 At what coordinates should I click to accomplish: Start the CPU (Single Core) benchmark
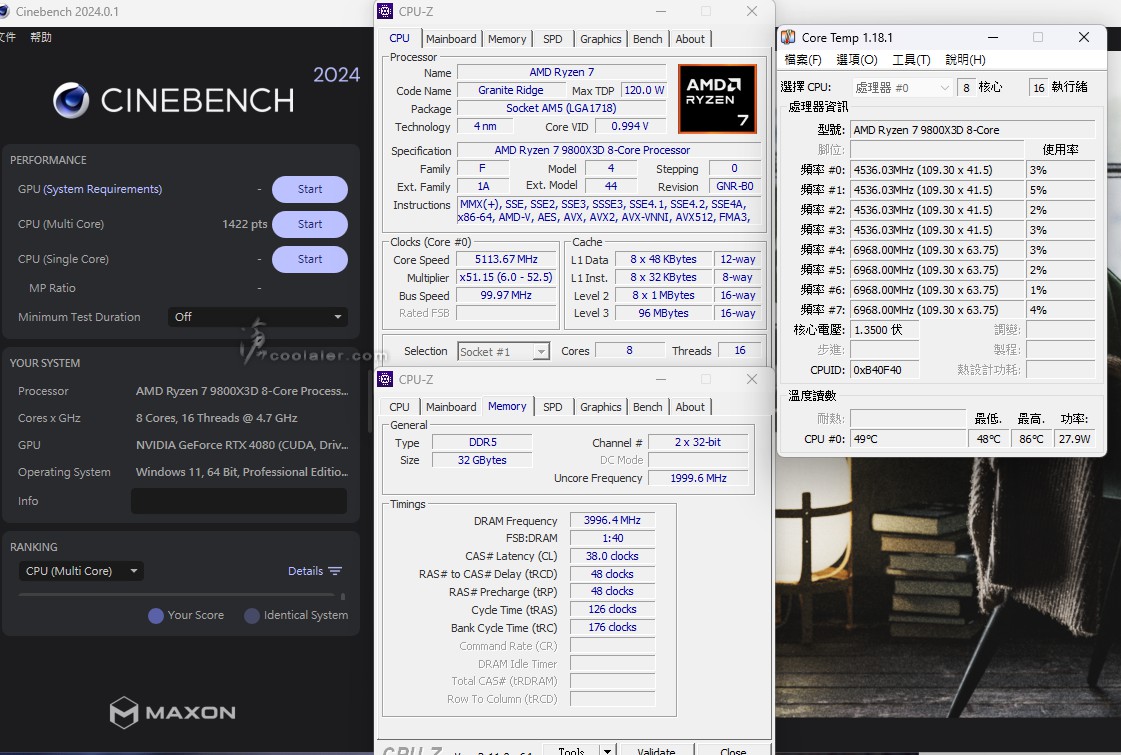coord(310,259)
